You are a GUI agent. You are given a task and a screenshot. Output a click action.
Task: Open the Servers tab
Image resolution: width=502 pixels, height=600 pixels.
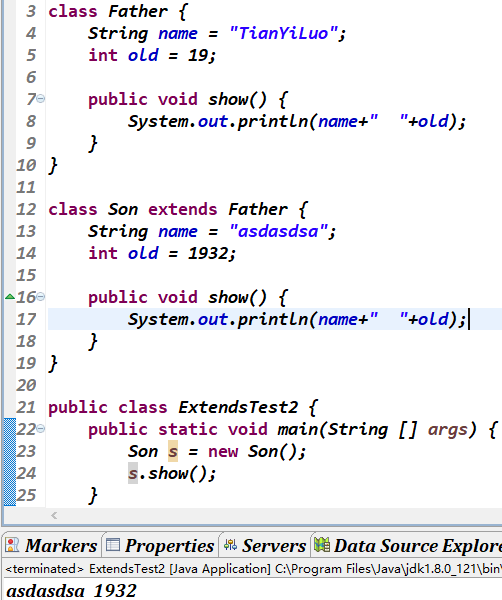pyautogui.click(x=265, y=545)
